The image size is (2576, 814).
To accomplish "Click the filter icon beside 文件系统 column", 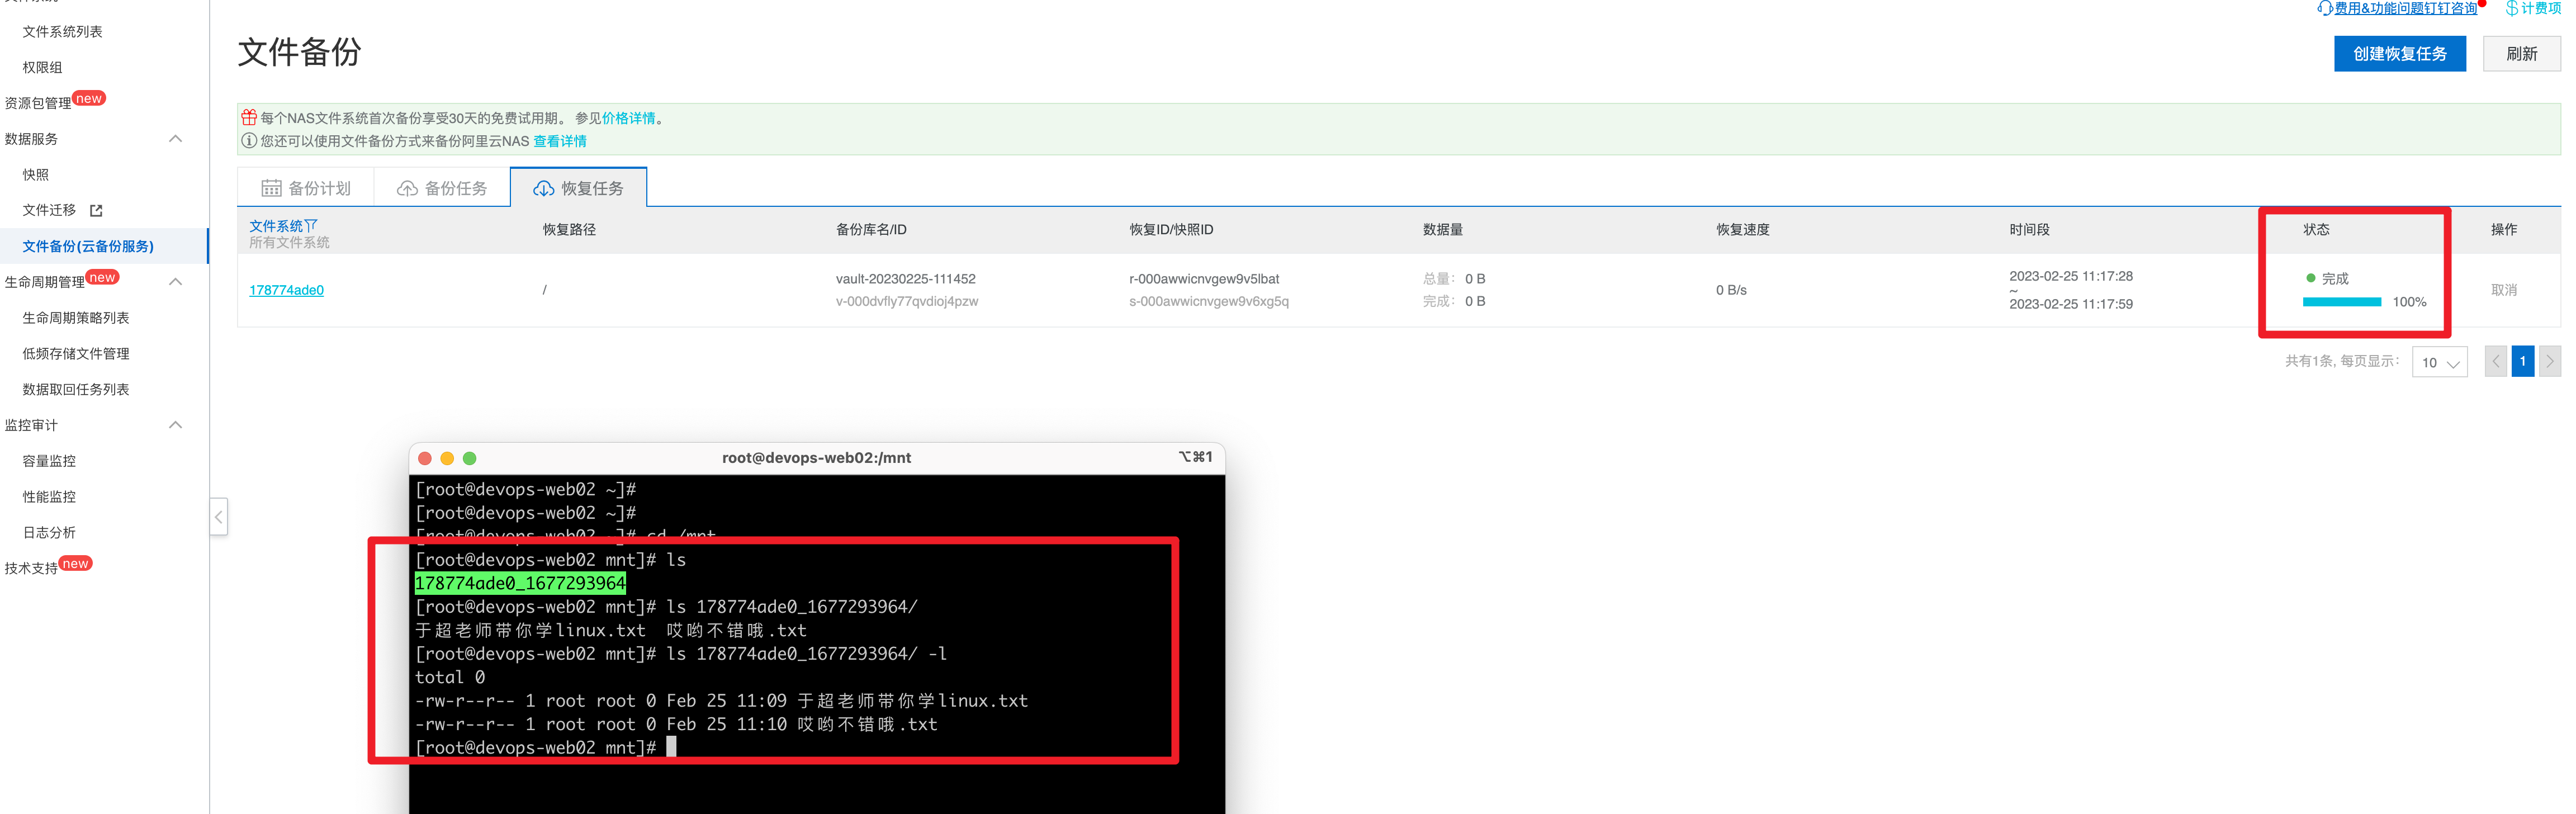I will 311,225.
